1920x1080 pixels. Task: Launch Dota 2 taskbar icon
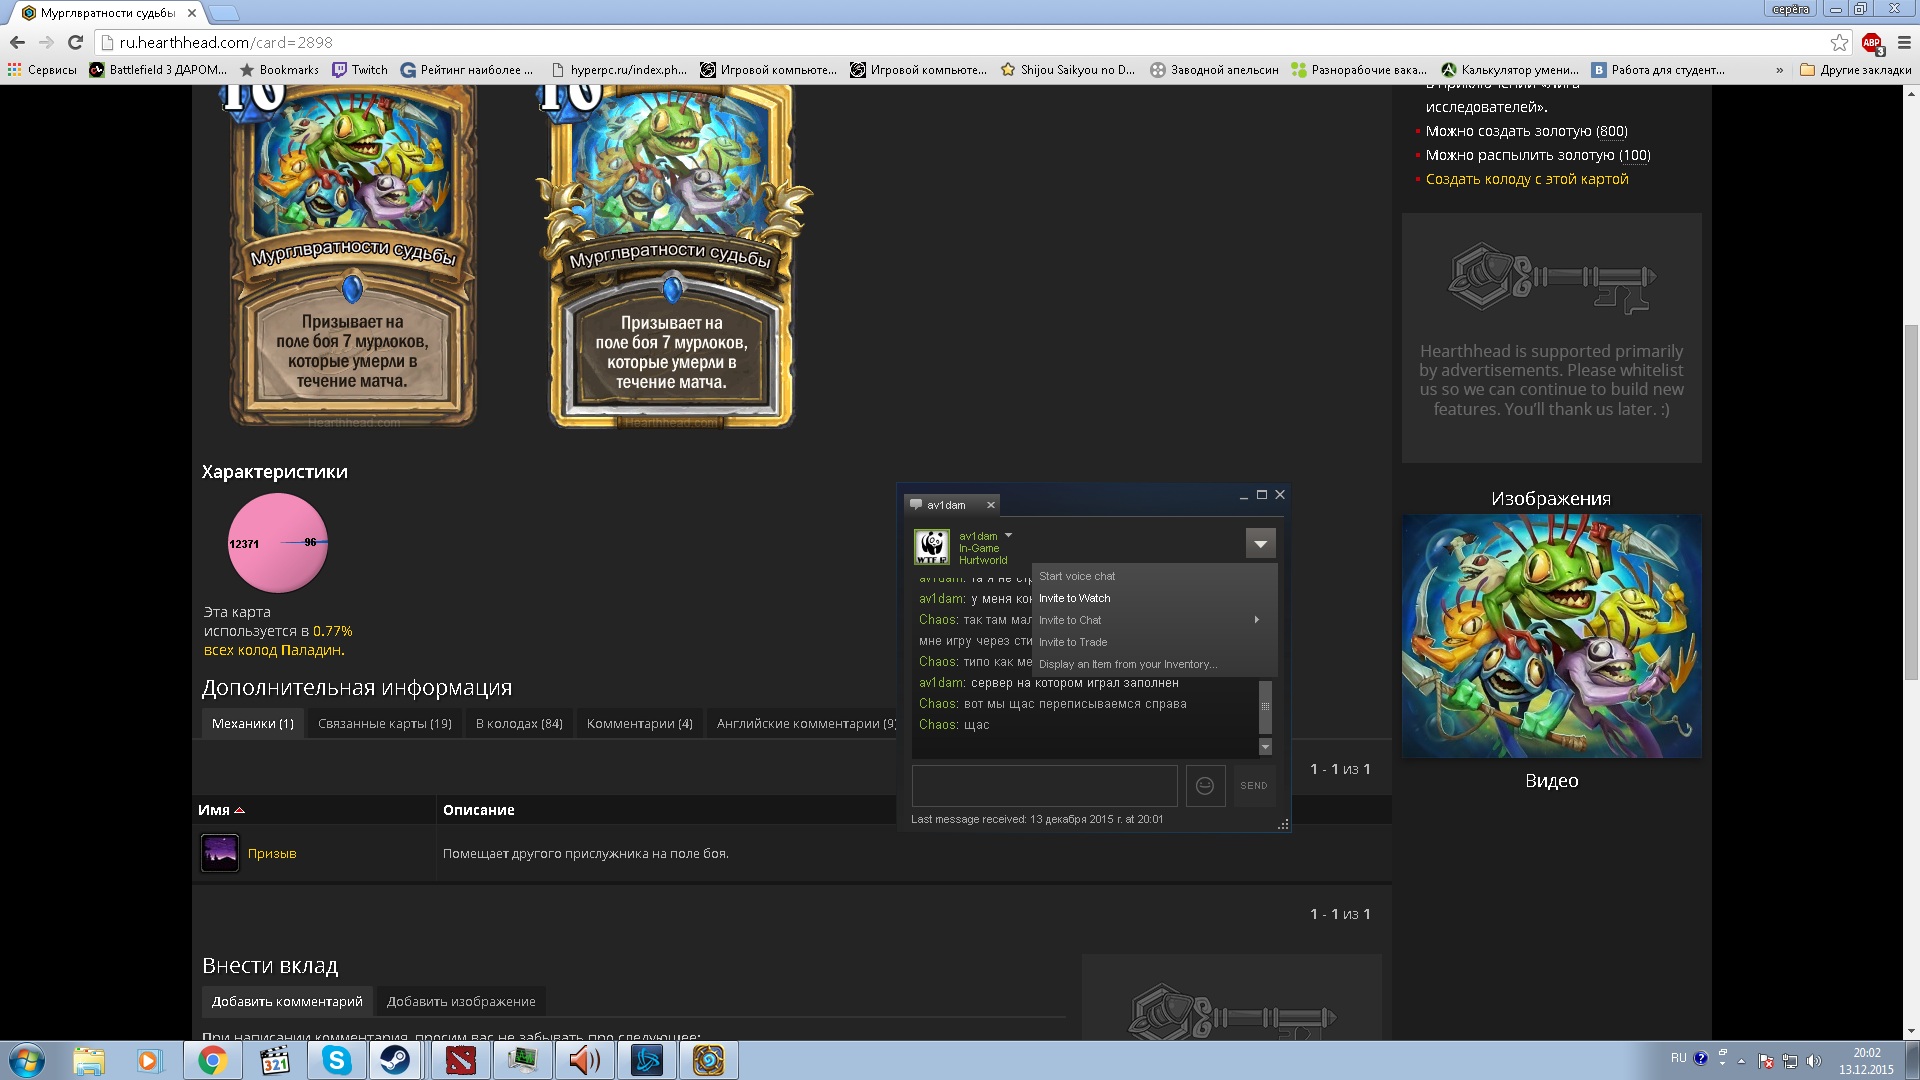click(460, 1060)
